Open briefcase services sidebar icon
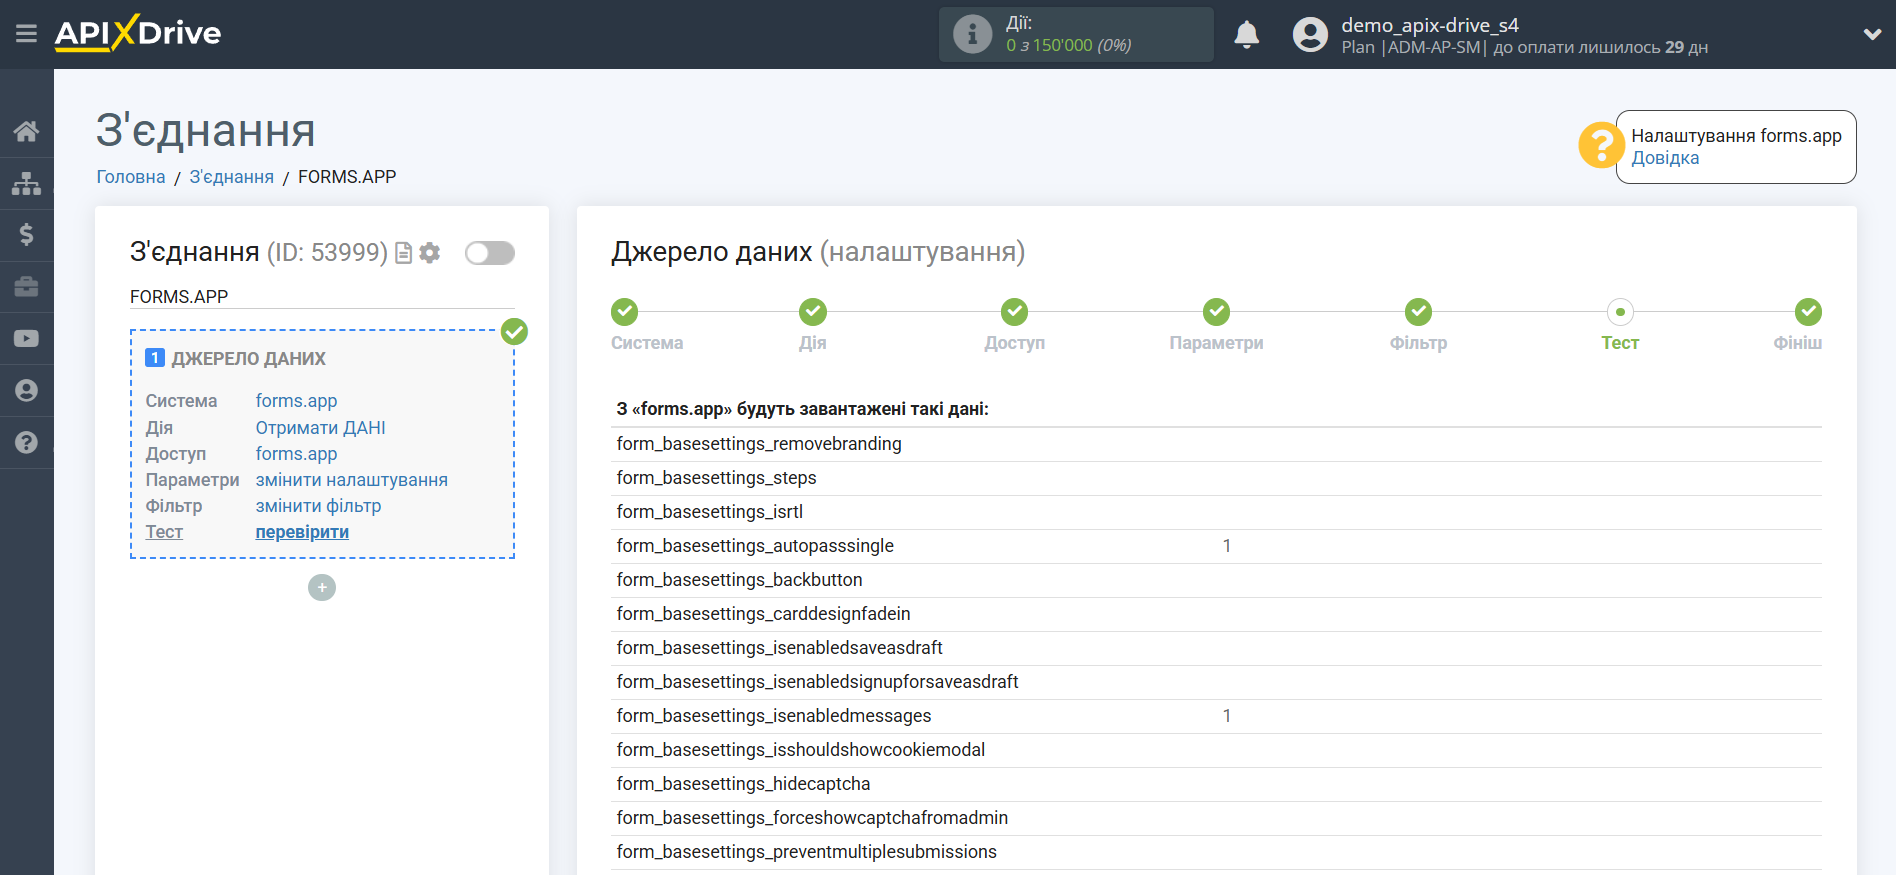 [27, 287]
